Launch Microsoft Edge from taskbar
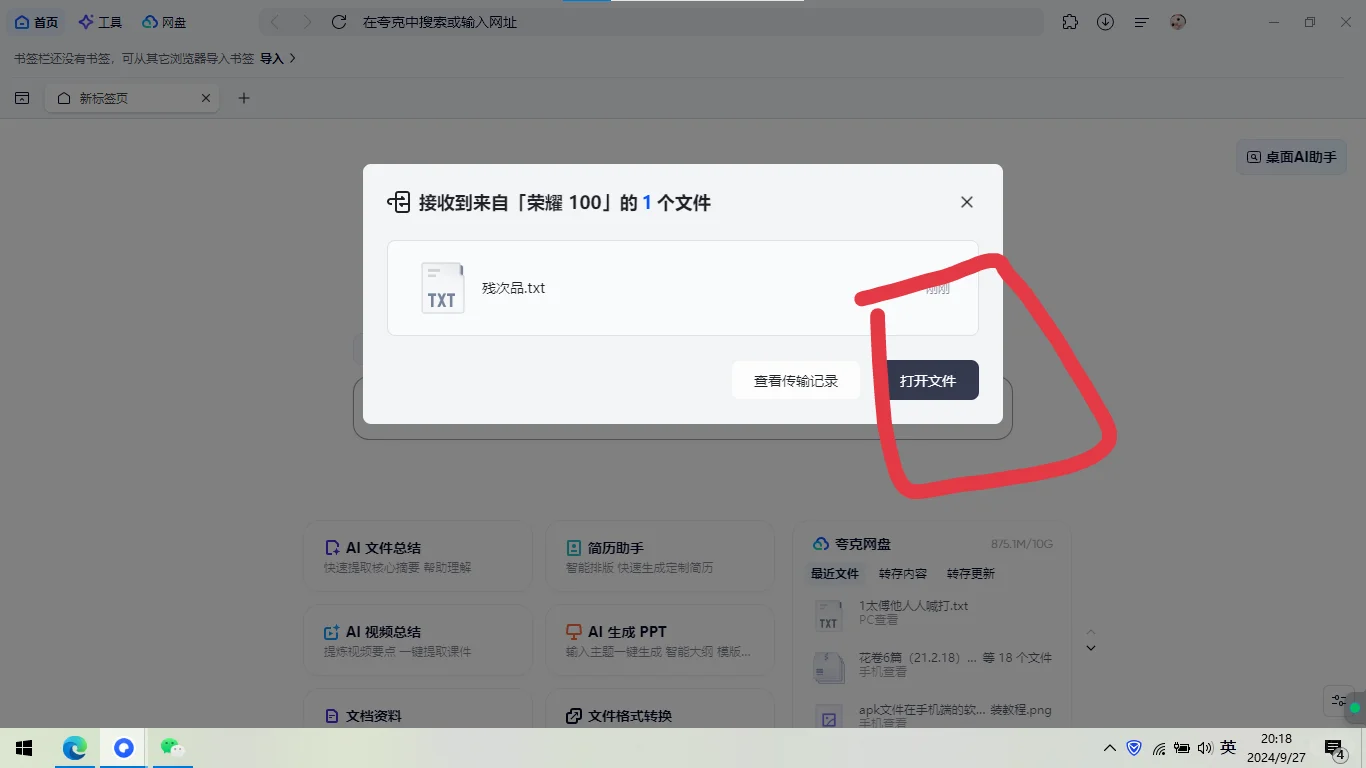The width and height of the screenshot is (1366, 768). pos(75,748)
